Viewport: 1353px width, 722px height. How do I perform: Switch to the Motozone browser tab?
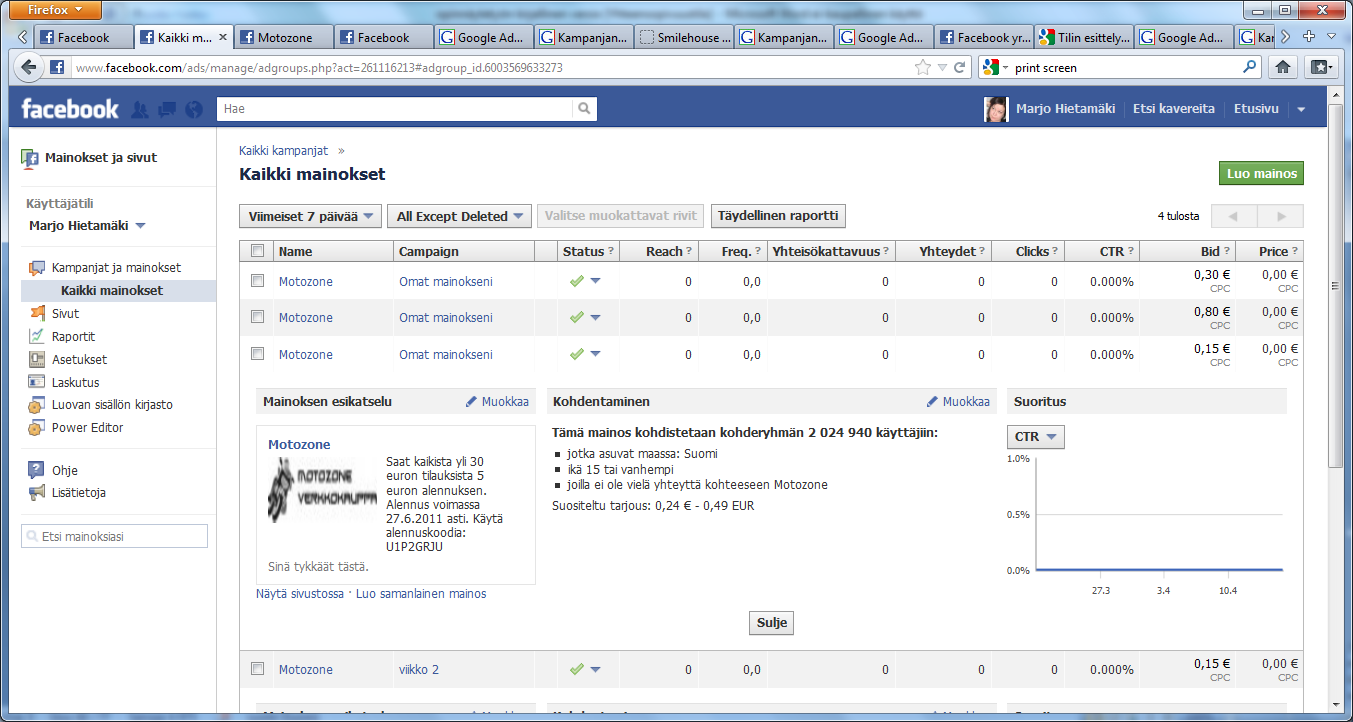point(284,37)
